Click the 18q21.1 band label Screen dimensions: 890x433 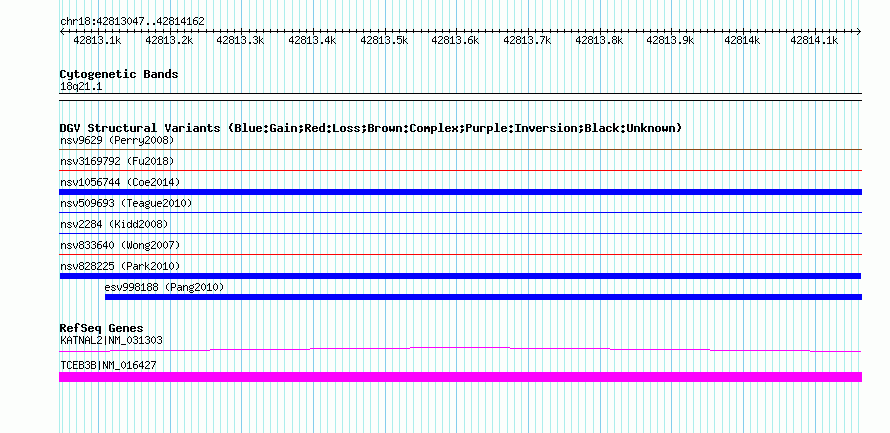(x=81, y=87)
